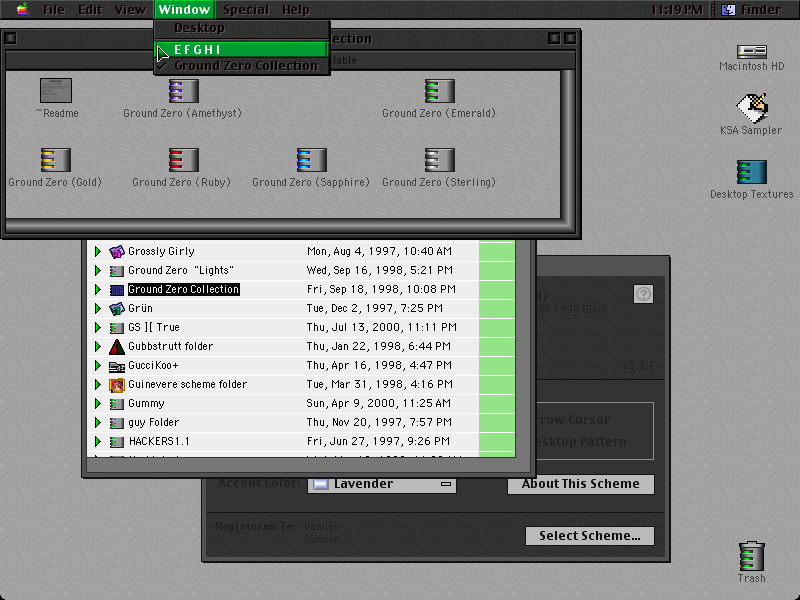Select Ground Zero (Gold) scheme icon
Image resolution: width=800 pixels, height=600 pixels.
(x=56, y=160)
